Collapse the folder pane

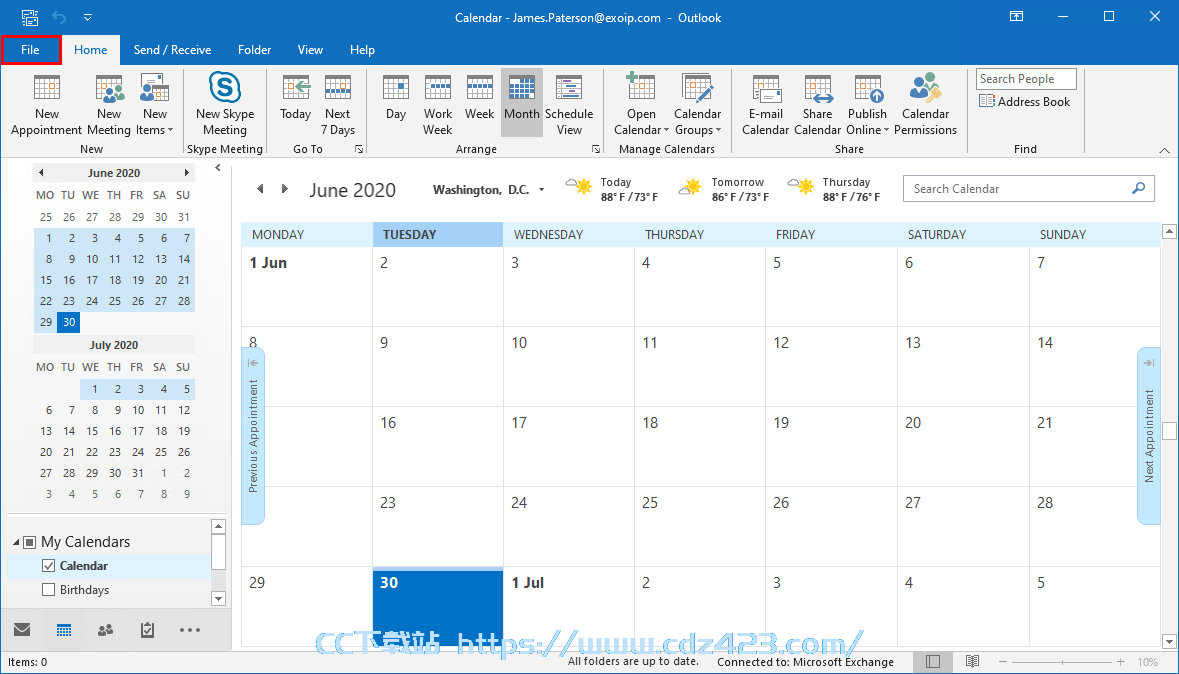[x=218, y=168]
